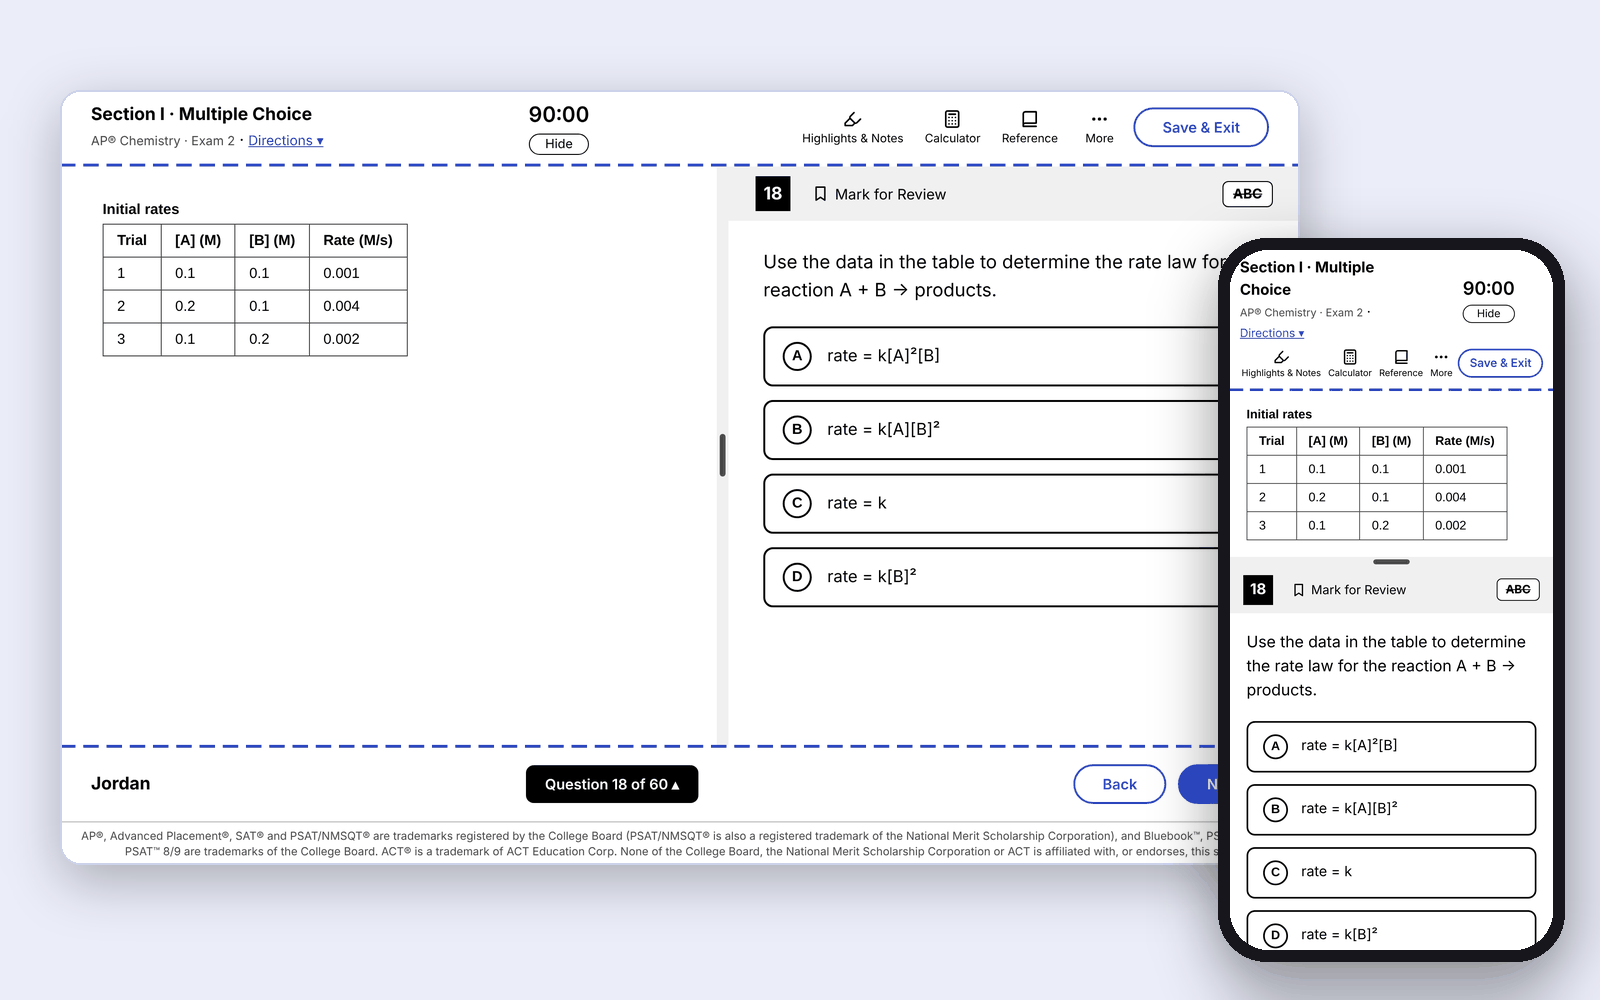Viewport: 1600px width, 1000px height.
Task: Mark question 18 for review on phone
Action: (1349, 590)
